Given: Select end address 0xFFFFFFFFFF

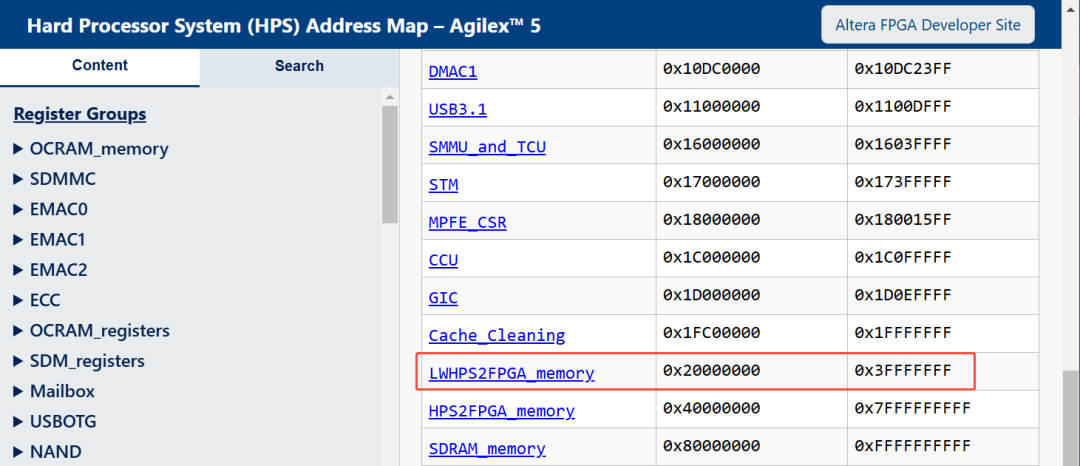Looking at the screenshot, I should click(x=913, y=447).
